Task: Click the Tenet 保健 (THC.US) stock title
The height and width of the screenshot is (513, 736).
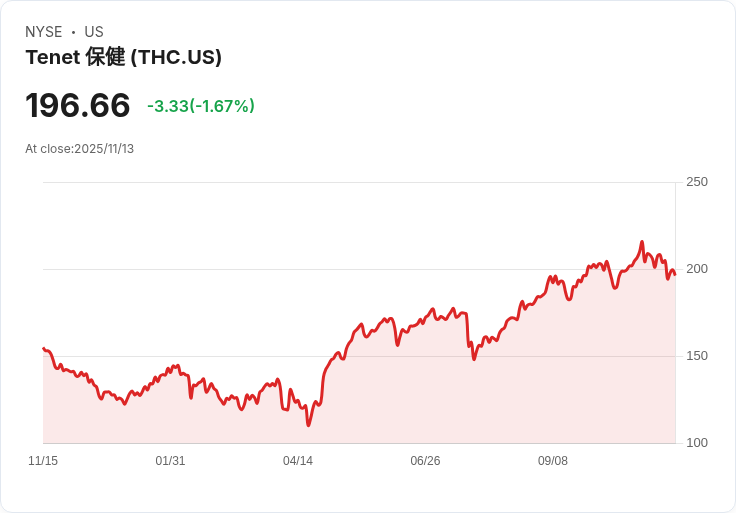Action: click(123, 57)
